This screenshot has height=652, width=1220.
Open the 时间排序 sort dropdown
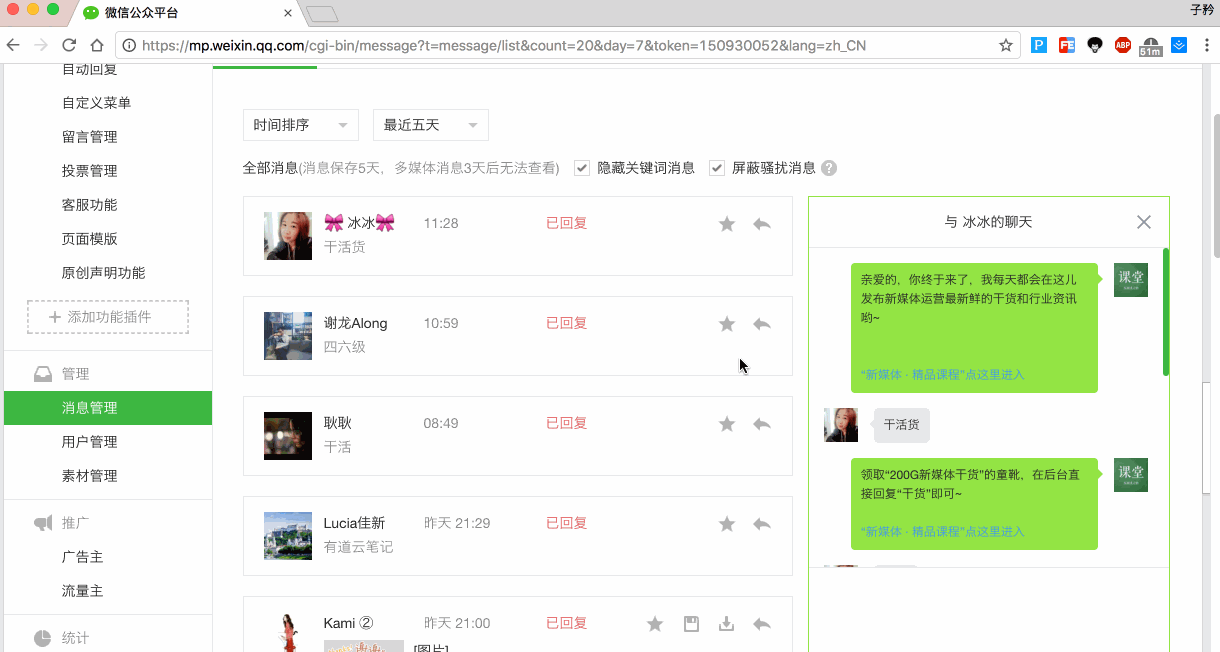[300, 125]
